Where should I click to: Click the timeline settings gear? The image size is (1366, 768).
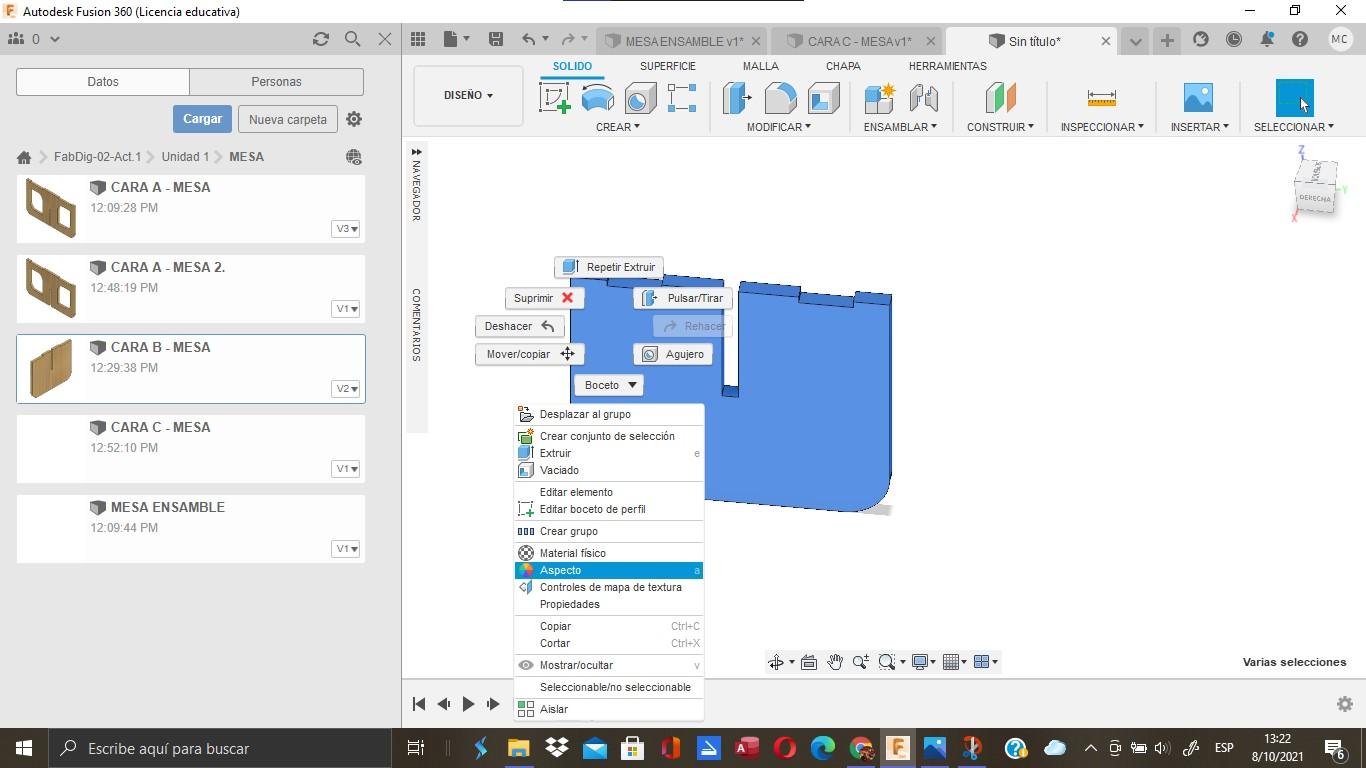pyautogui.click(x=1345, y=704)
